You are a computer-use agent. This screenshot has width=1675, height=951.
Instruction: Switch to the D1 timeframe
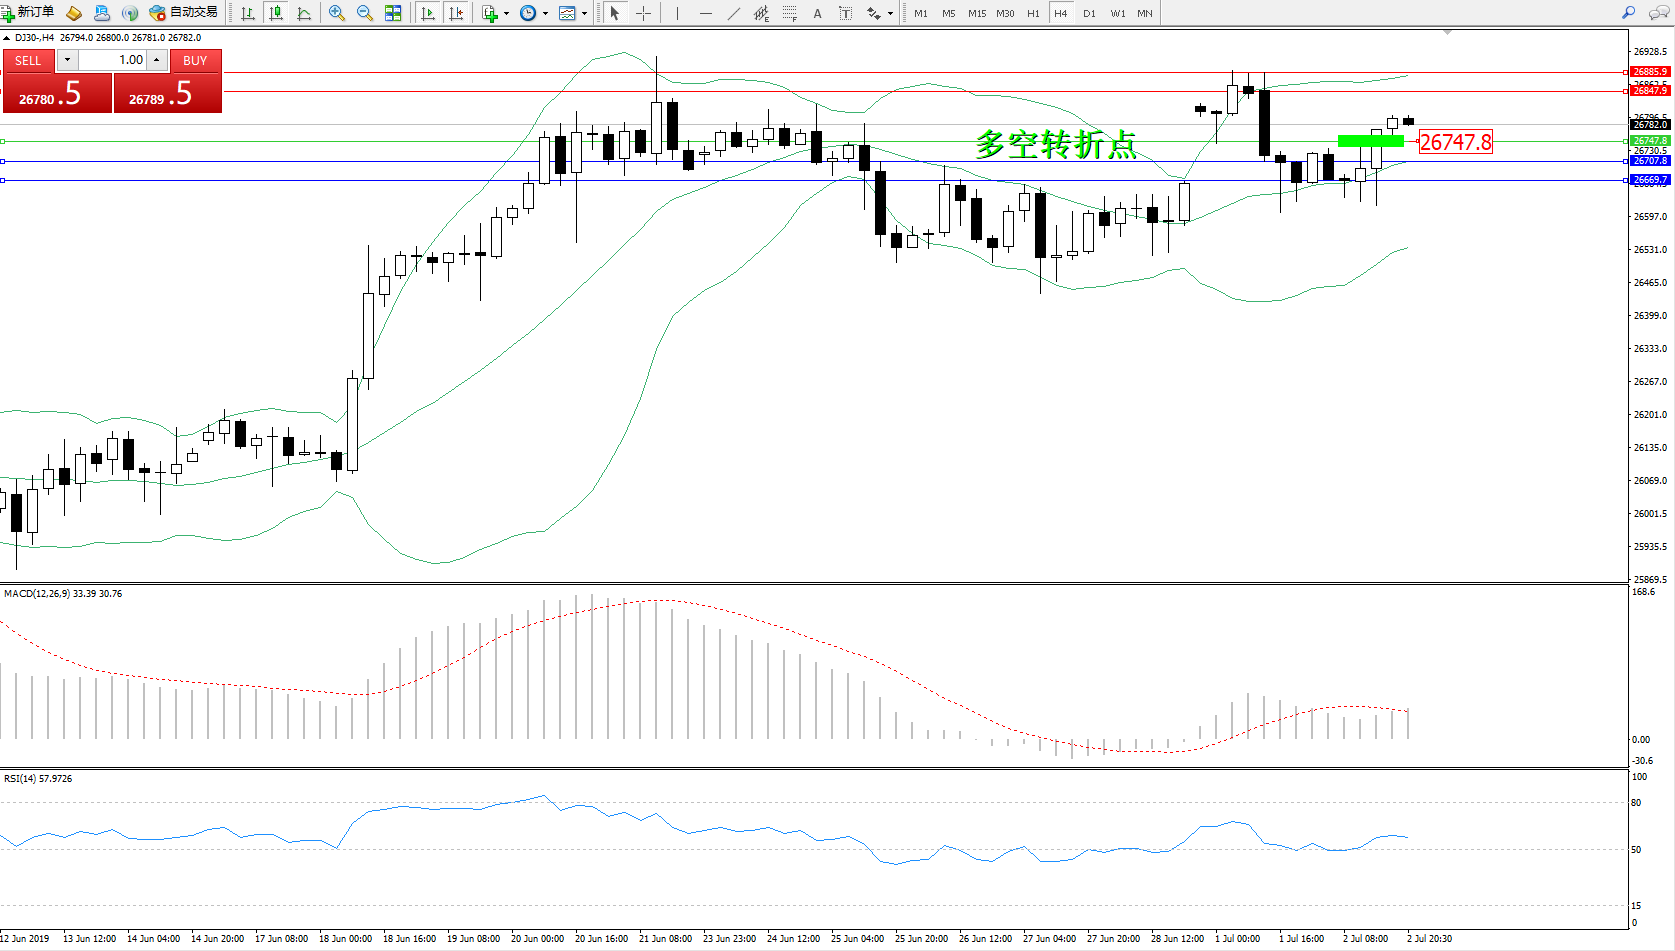point(1089,13)
